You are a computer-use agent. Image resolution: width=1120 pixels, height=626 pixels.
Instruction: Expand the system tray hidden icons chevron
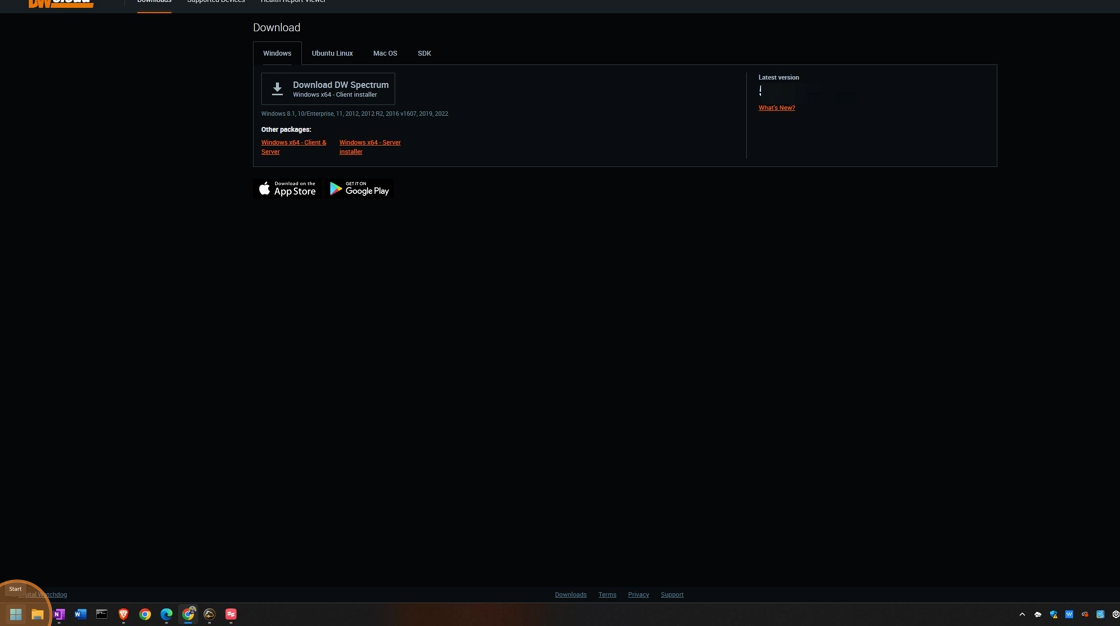click(x=1022, y=614)
